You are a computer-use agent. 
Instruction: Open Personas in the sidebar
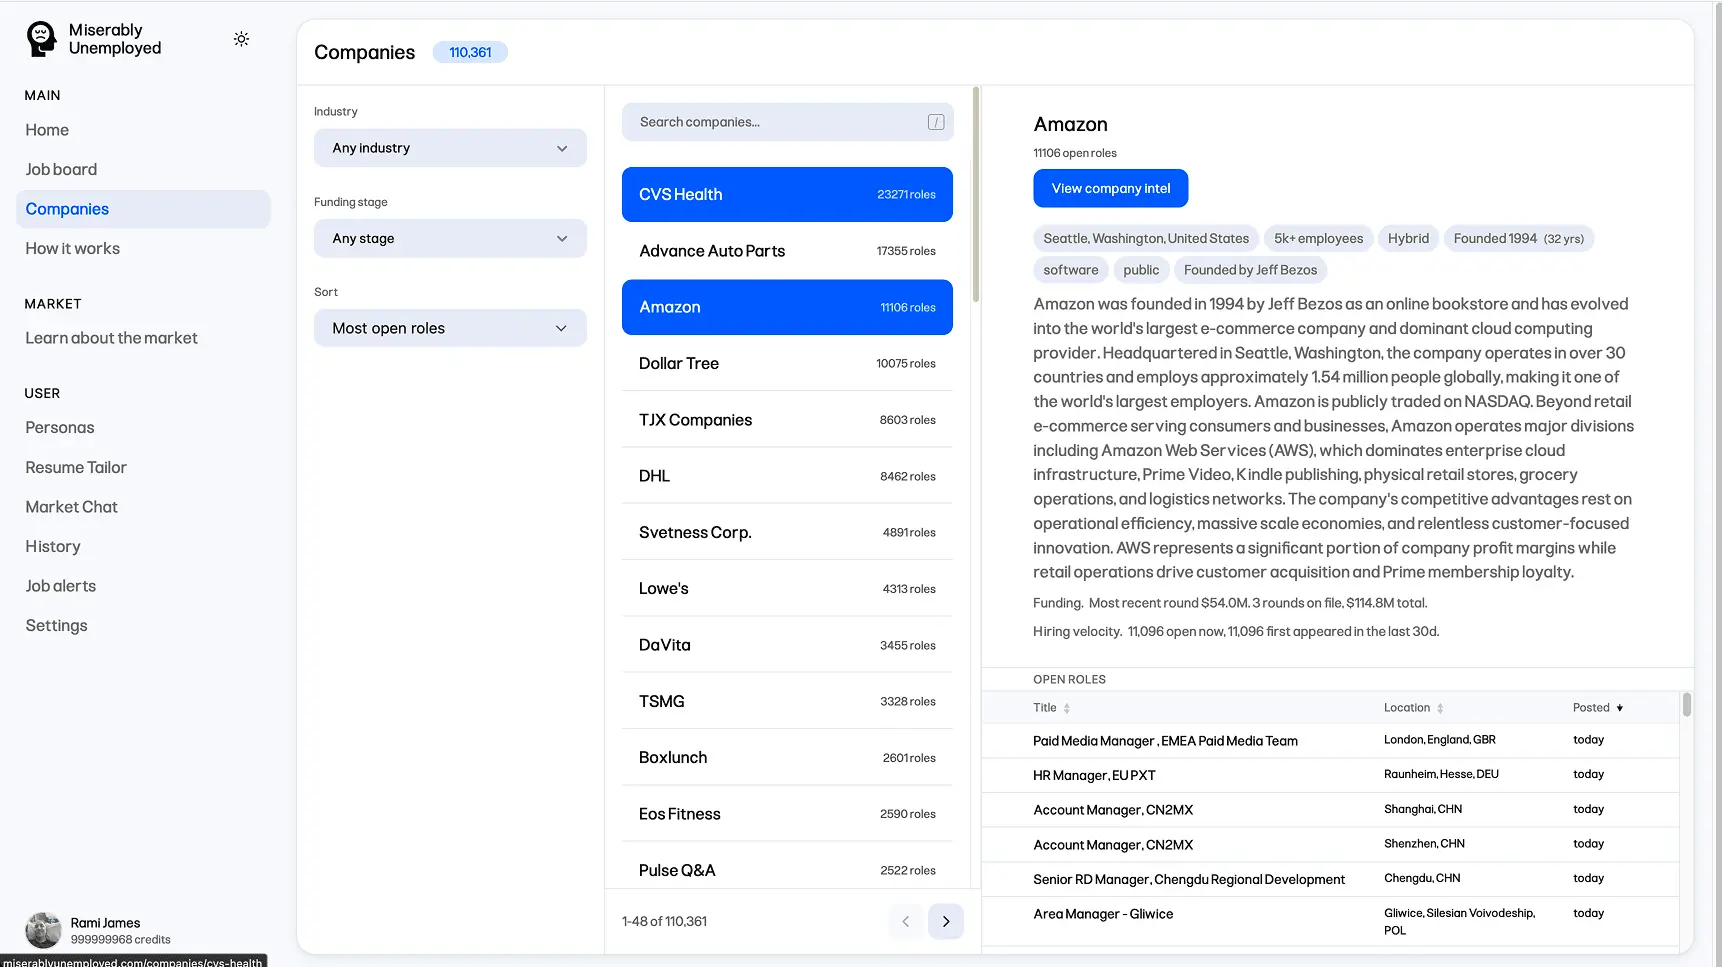coord(143,428)
